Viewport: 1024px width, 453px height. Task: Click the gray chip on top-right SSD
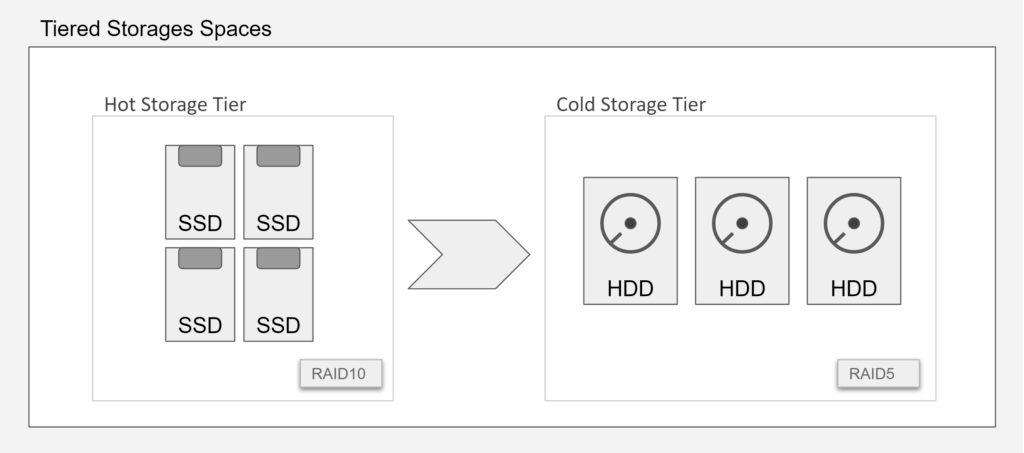[278, 156]
